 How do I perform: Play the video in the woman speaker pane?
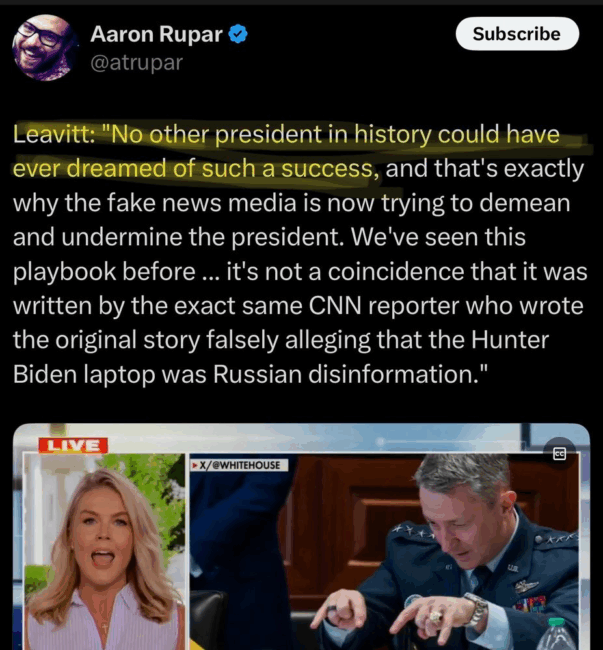(x=104, y=551)
